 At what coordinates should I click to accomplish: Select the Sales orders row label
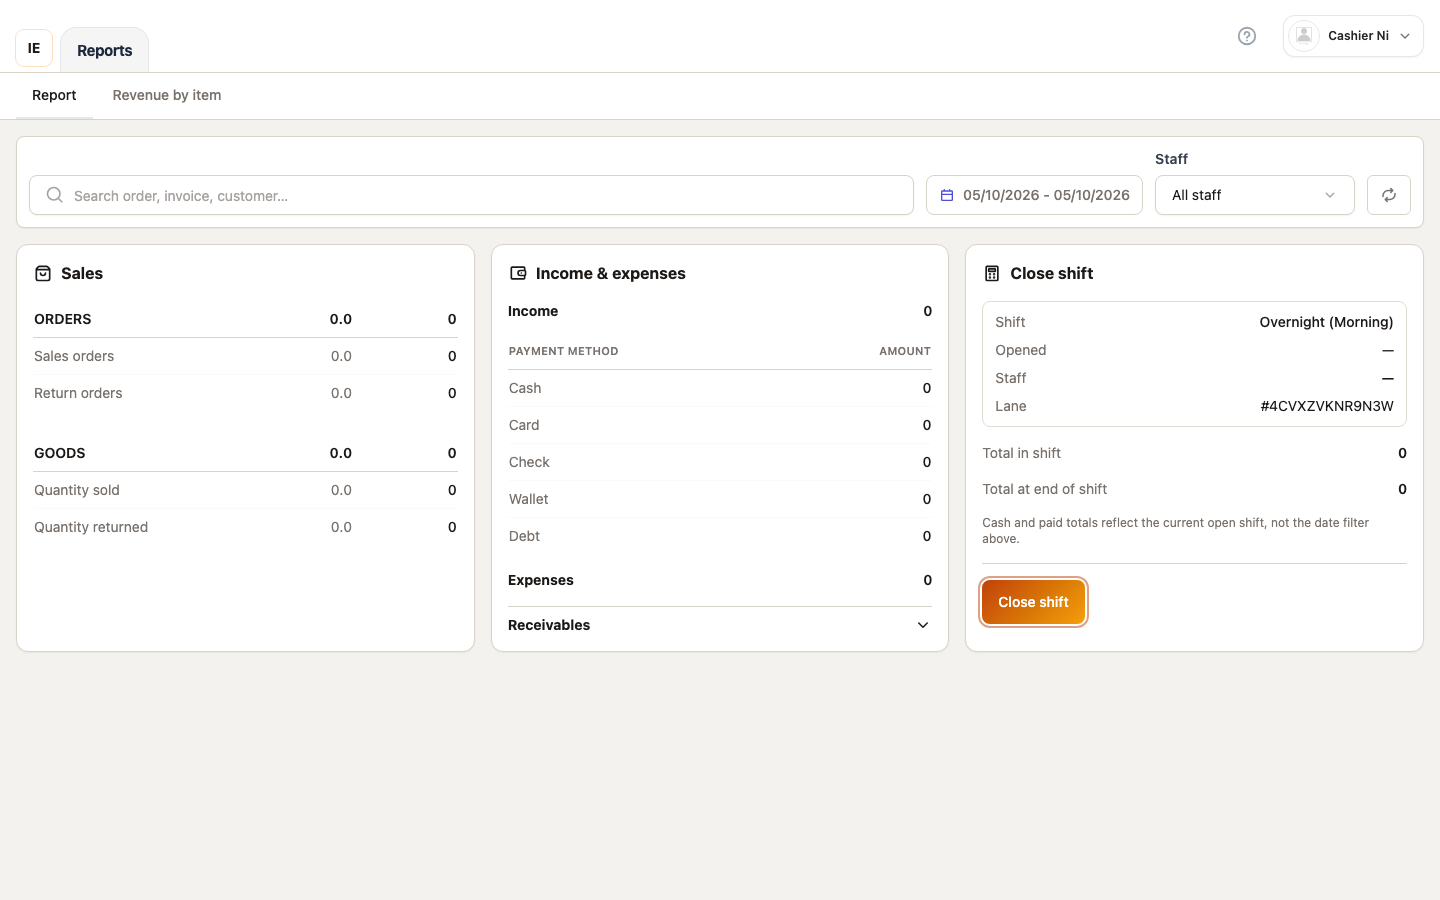(74, 356)
